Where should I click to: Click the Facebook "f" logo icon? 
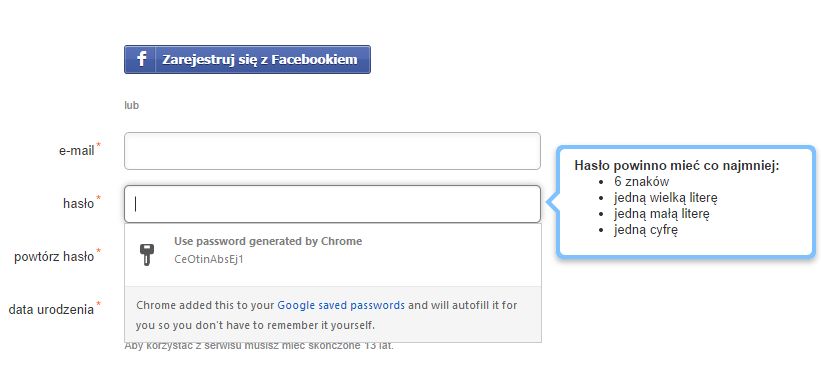(x=141, y=59)
